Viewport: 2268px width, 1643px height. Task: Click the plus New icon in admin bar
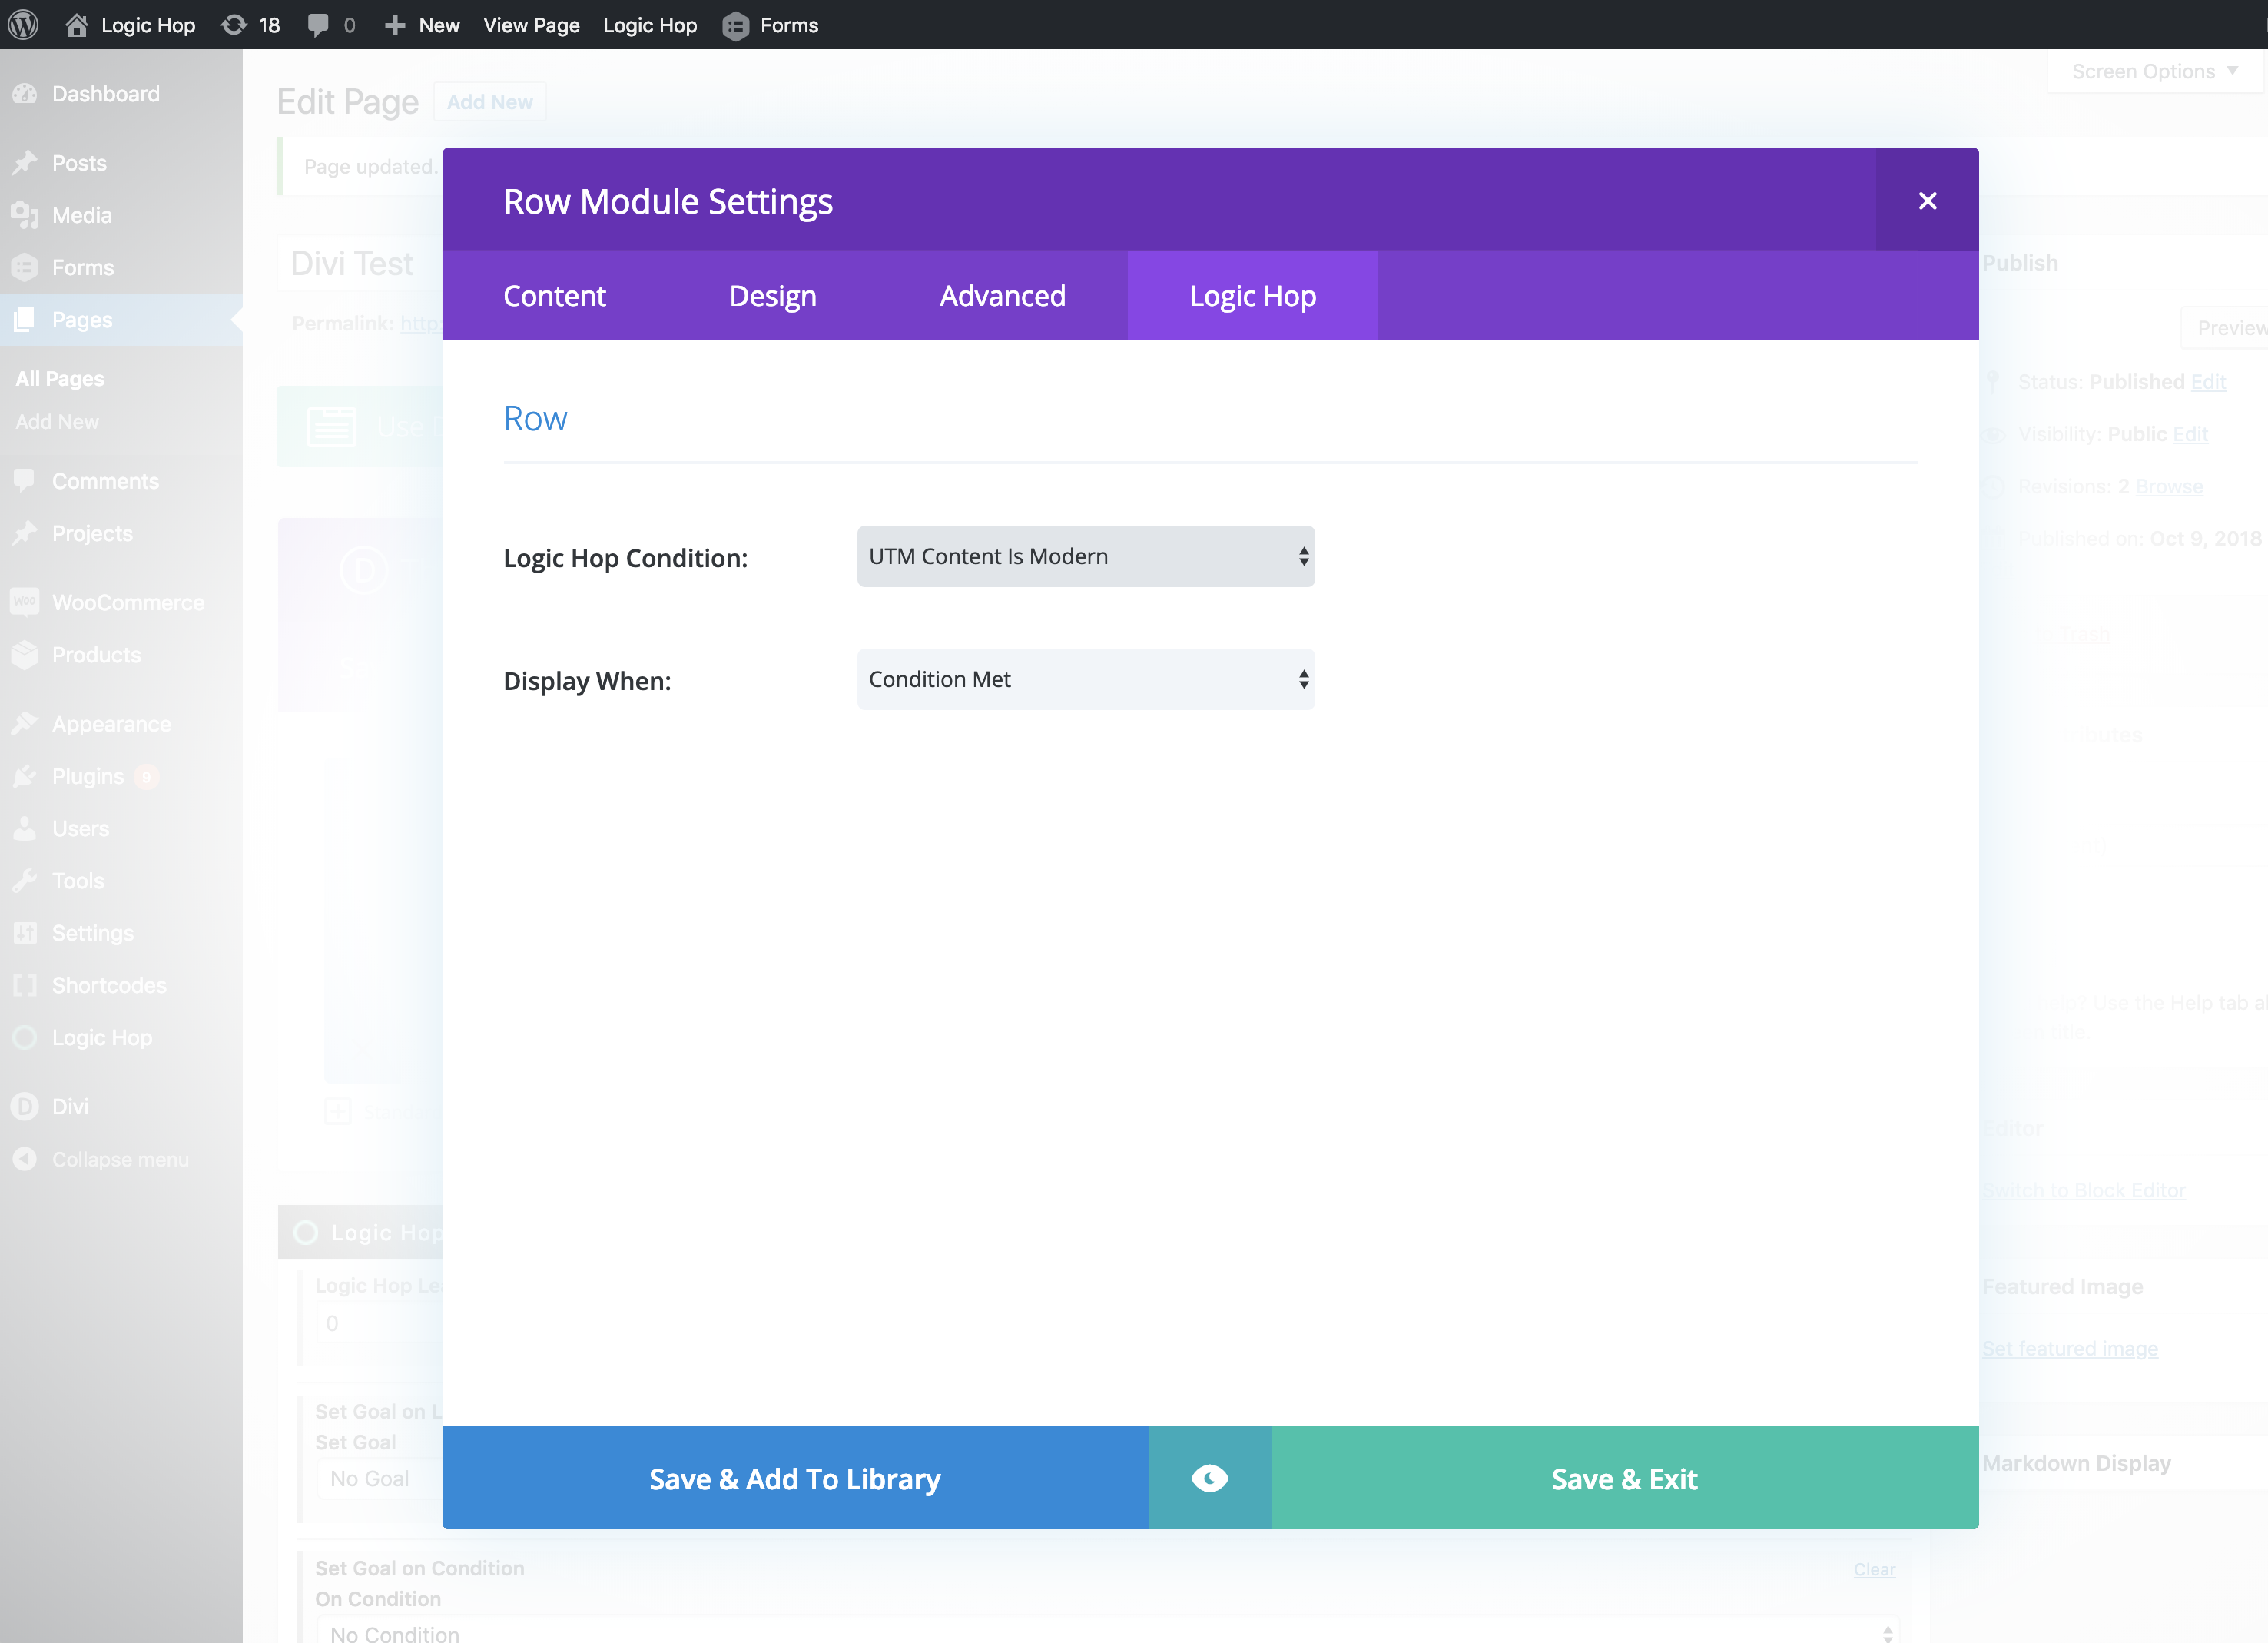click(x=395, y=25)
